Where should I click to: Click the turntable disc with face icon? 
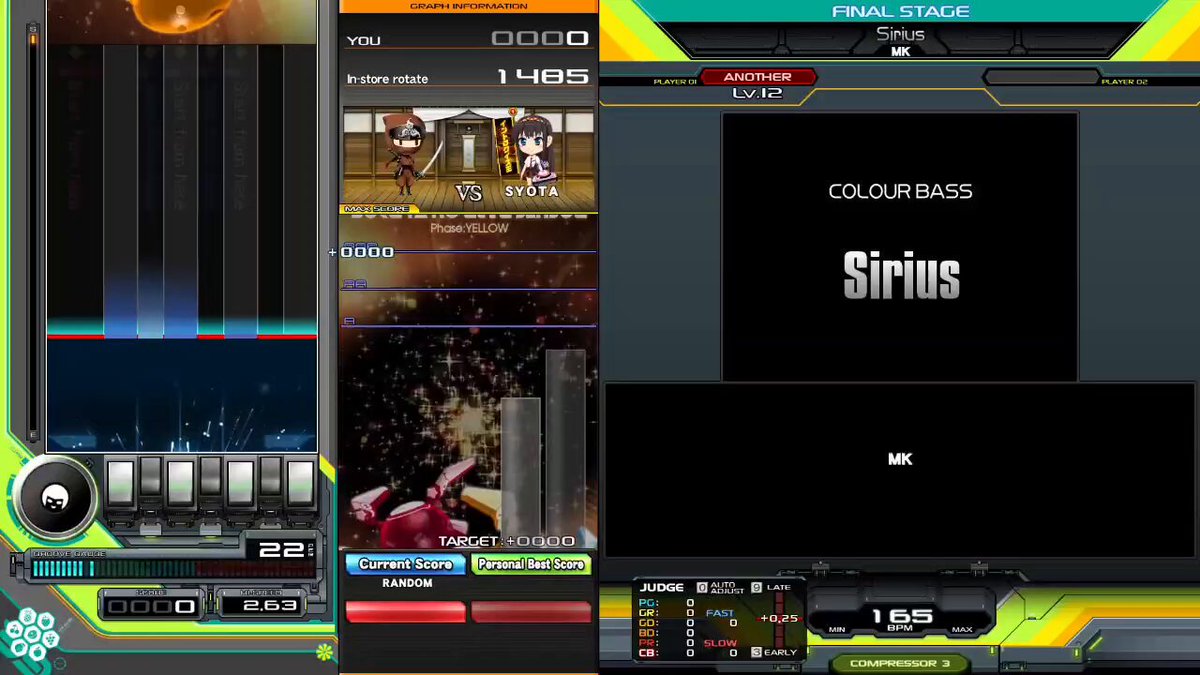coord(54,497)
